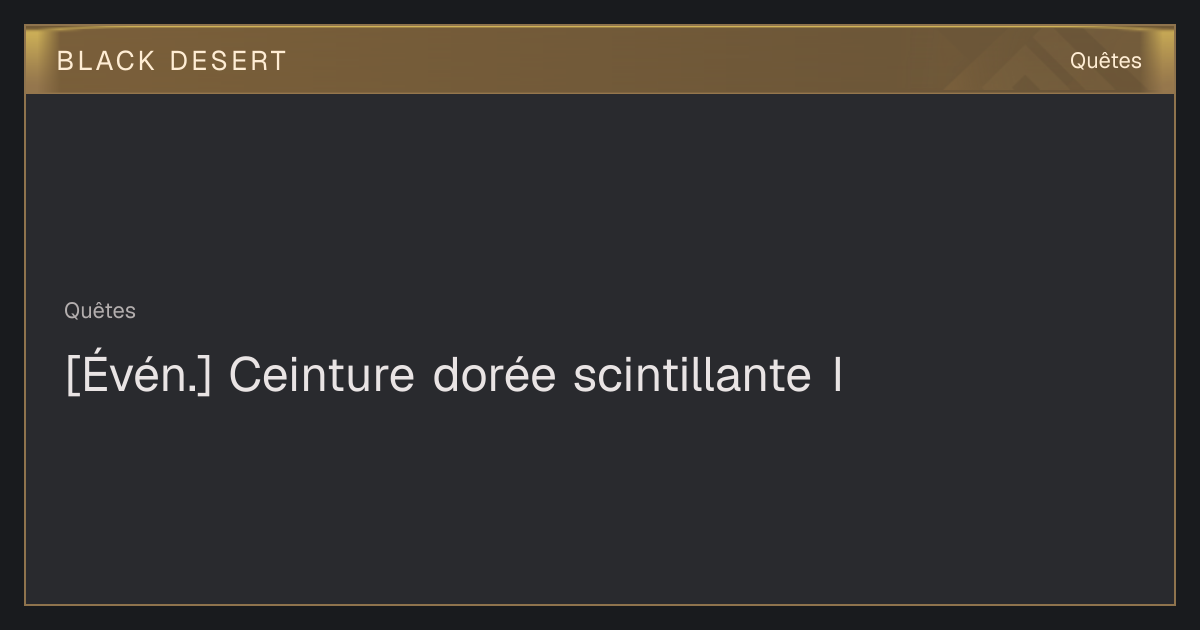This screenshot has width=1200, height=630.
Task: Click the [Évén.] tag in the title
Action: point(138,376)
